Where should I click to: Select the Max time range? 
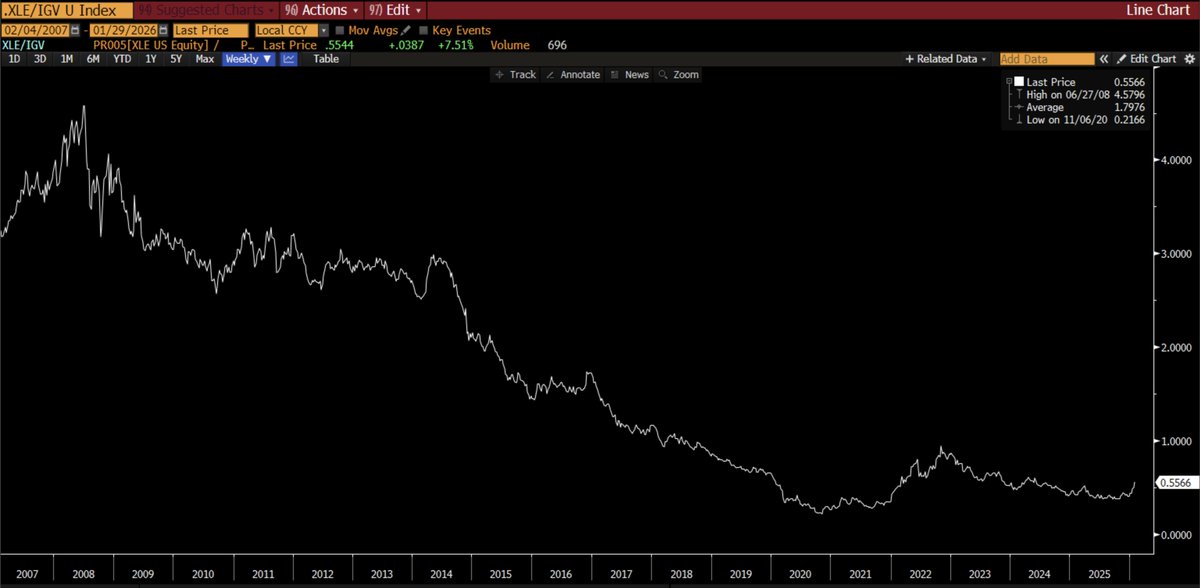[x=205, y=59]
